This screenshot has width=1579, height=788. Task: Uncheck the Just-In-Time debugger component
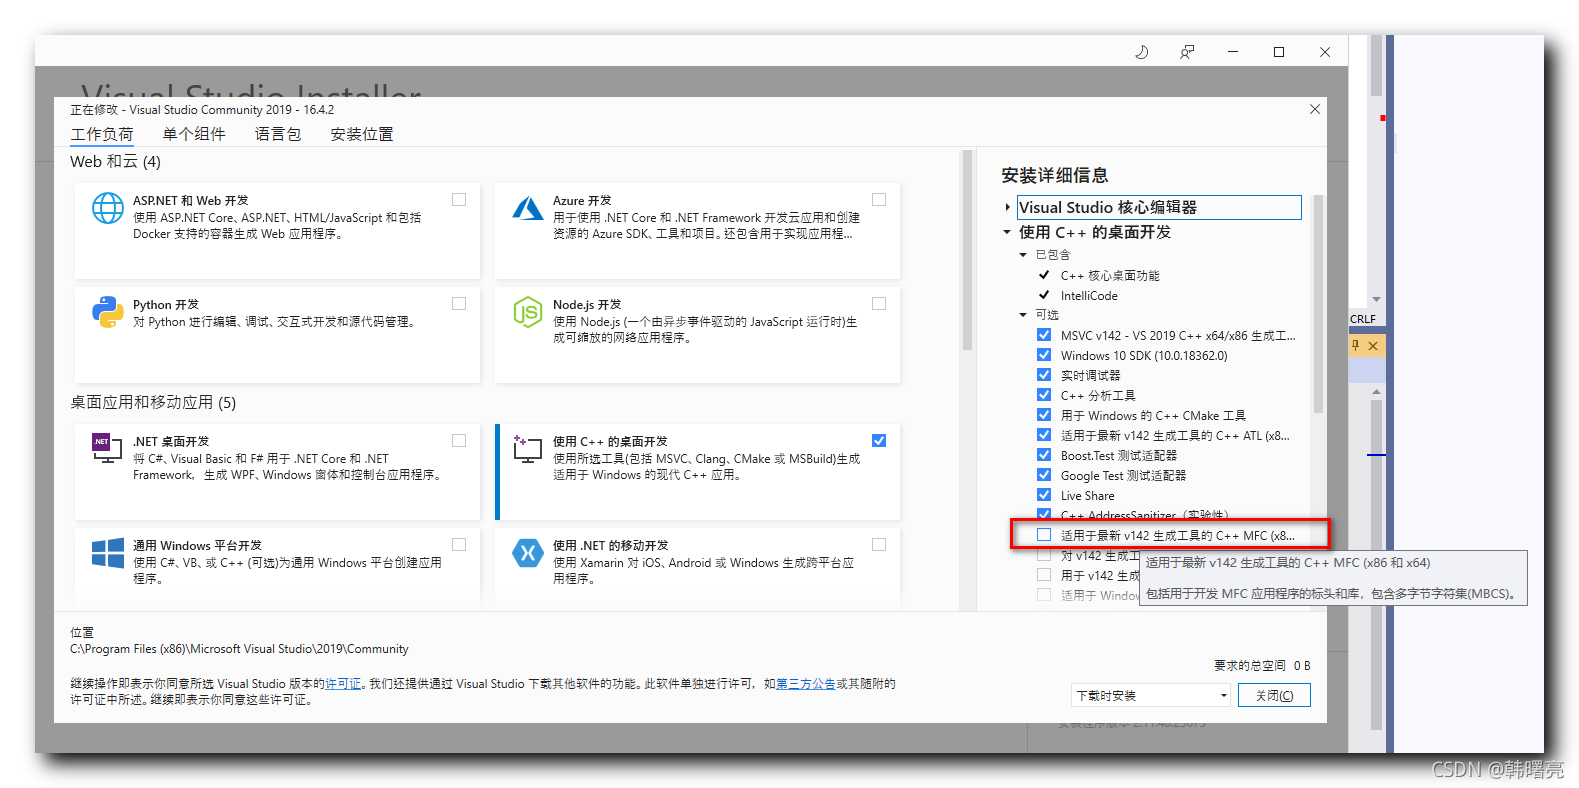click(x=1044, y=375)
